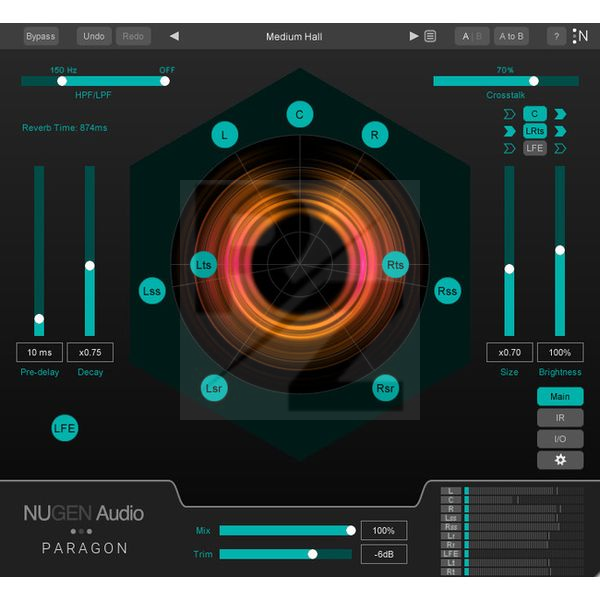Select the Lss side speaker node
Viewport: 600px width, 600px height.
click(152, 291)
